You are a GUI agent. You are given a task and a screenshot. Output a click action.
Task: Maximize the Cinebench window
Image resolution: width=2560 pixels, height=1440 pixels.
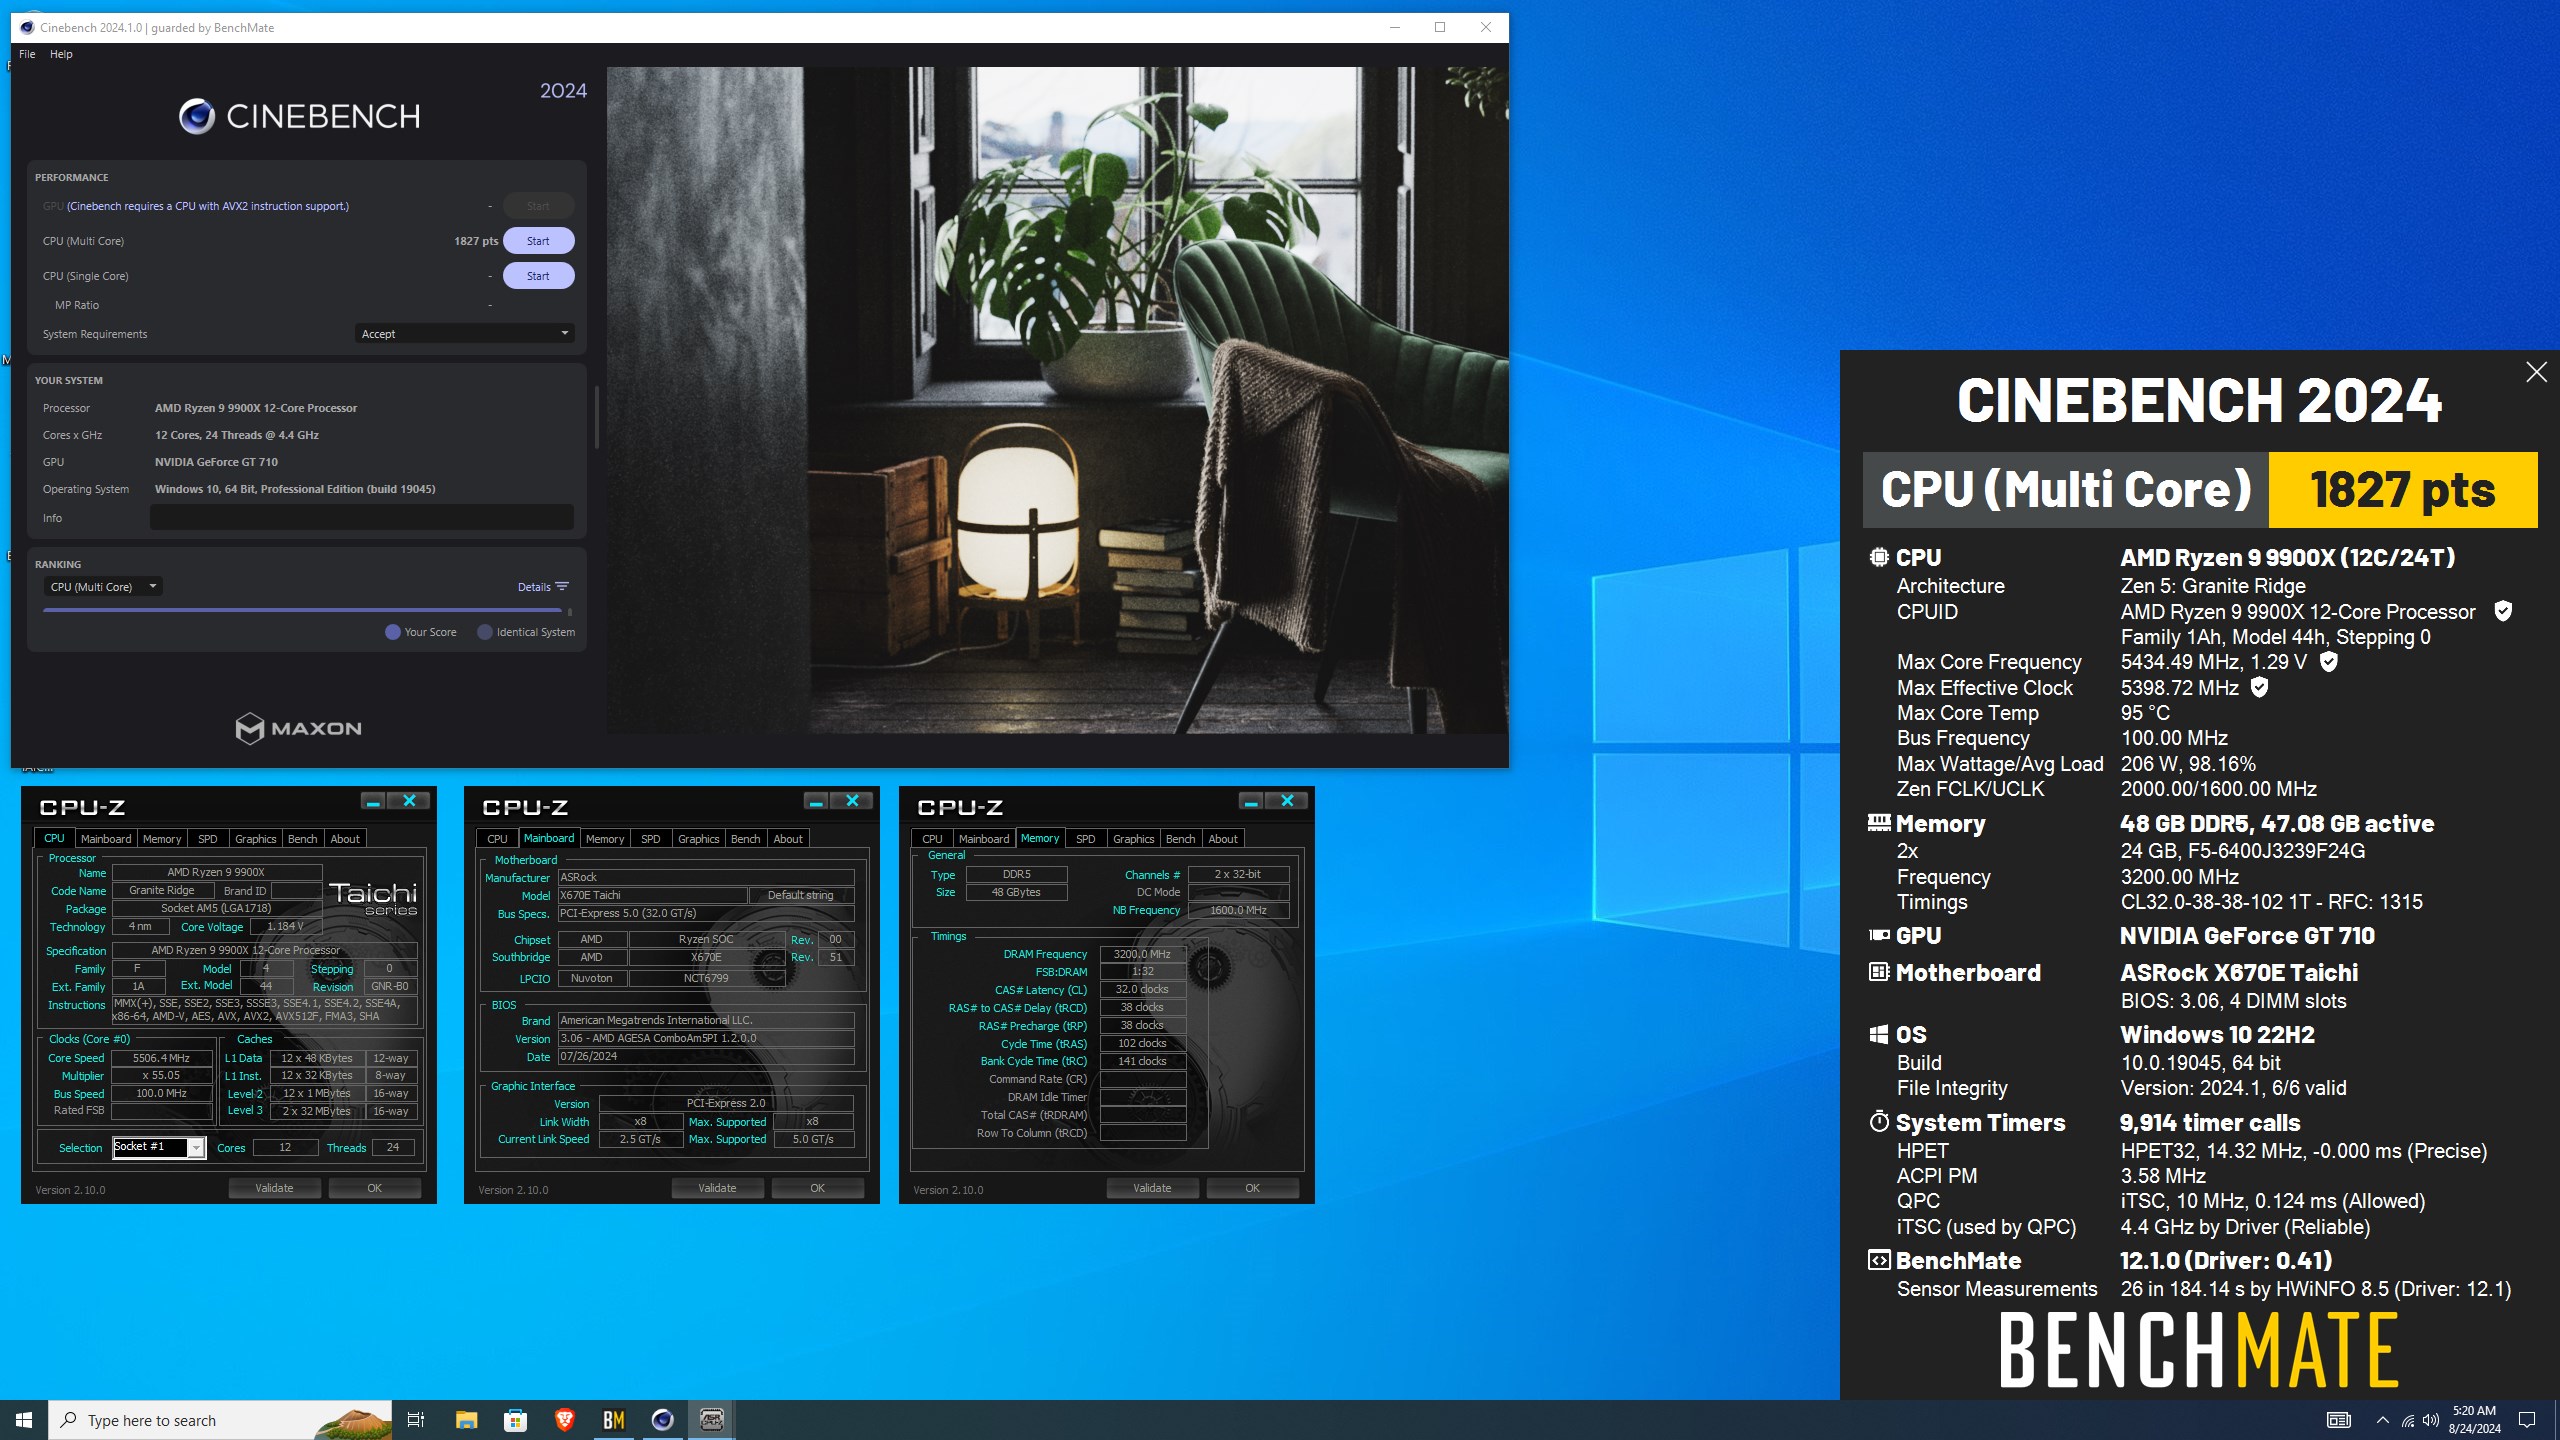(x=1440, y=27)
